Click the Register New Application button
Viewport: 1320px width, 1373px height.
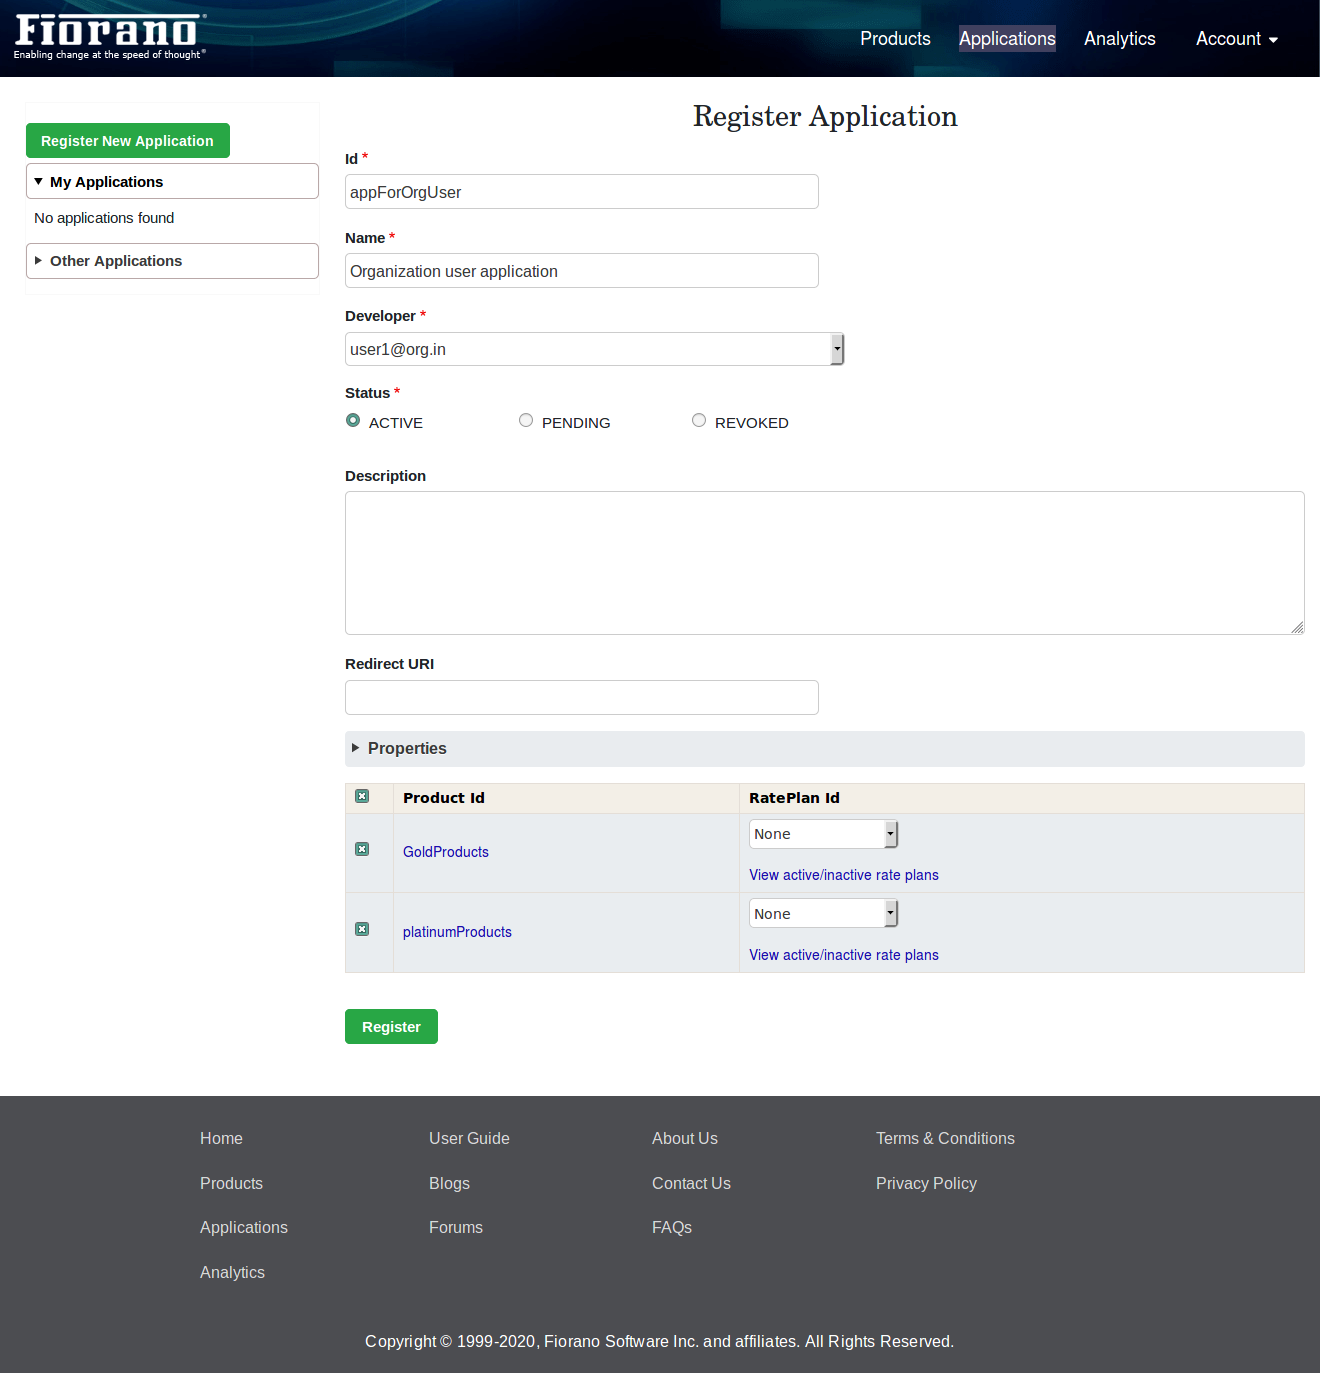click(x=127, y=141)
